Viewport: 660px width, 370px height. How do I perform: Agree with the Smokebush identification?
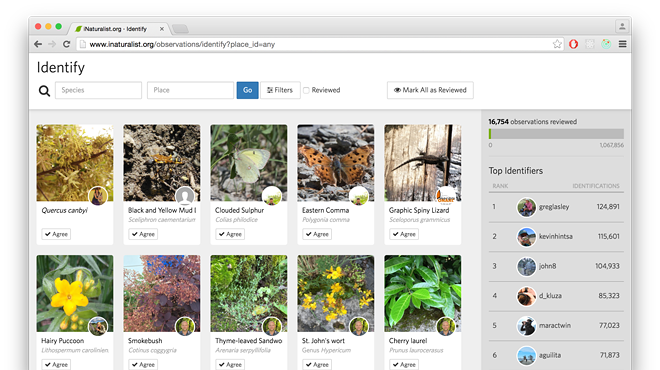[143, 365]
